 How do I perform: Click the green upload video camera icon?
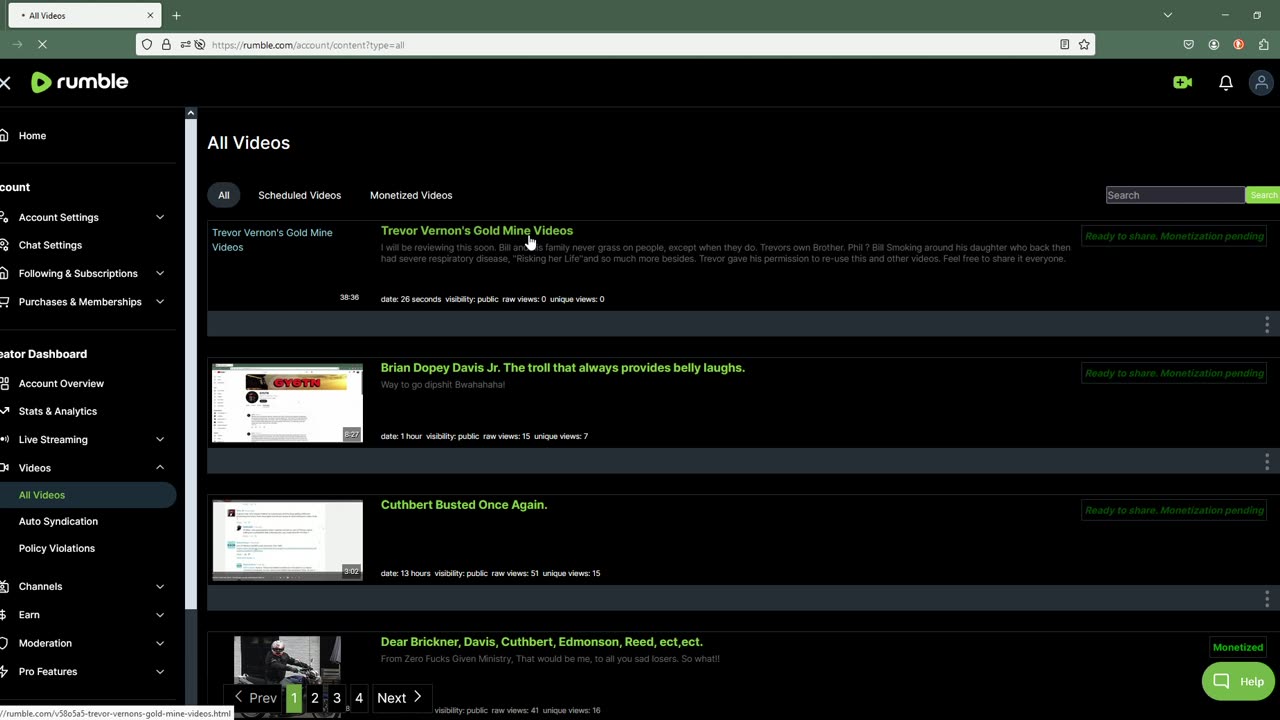(x=1182, y=83)
